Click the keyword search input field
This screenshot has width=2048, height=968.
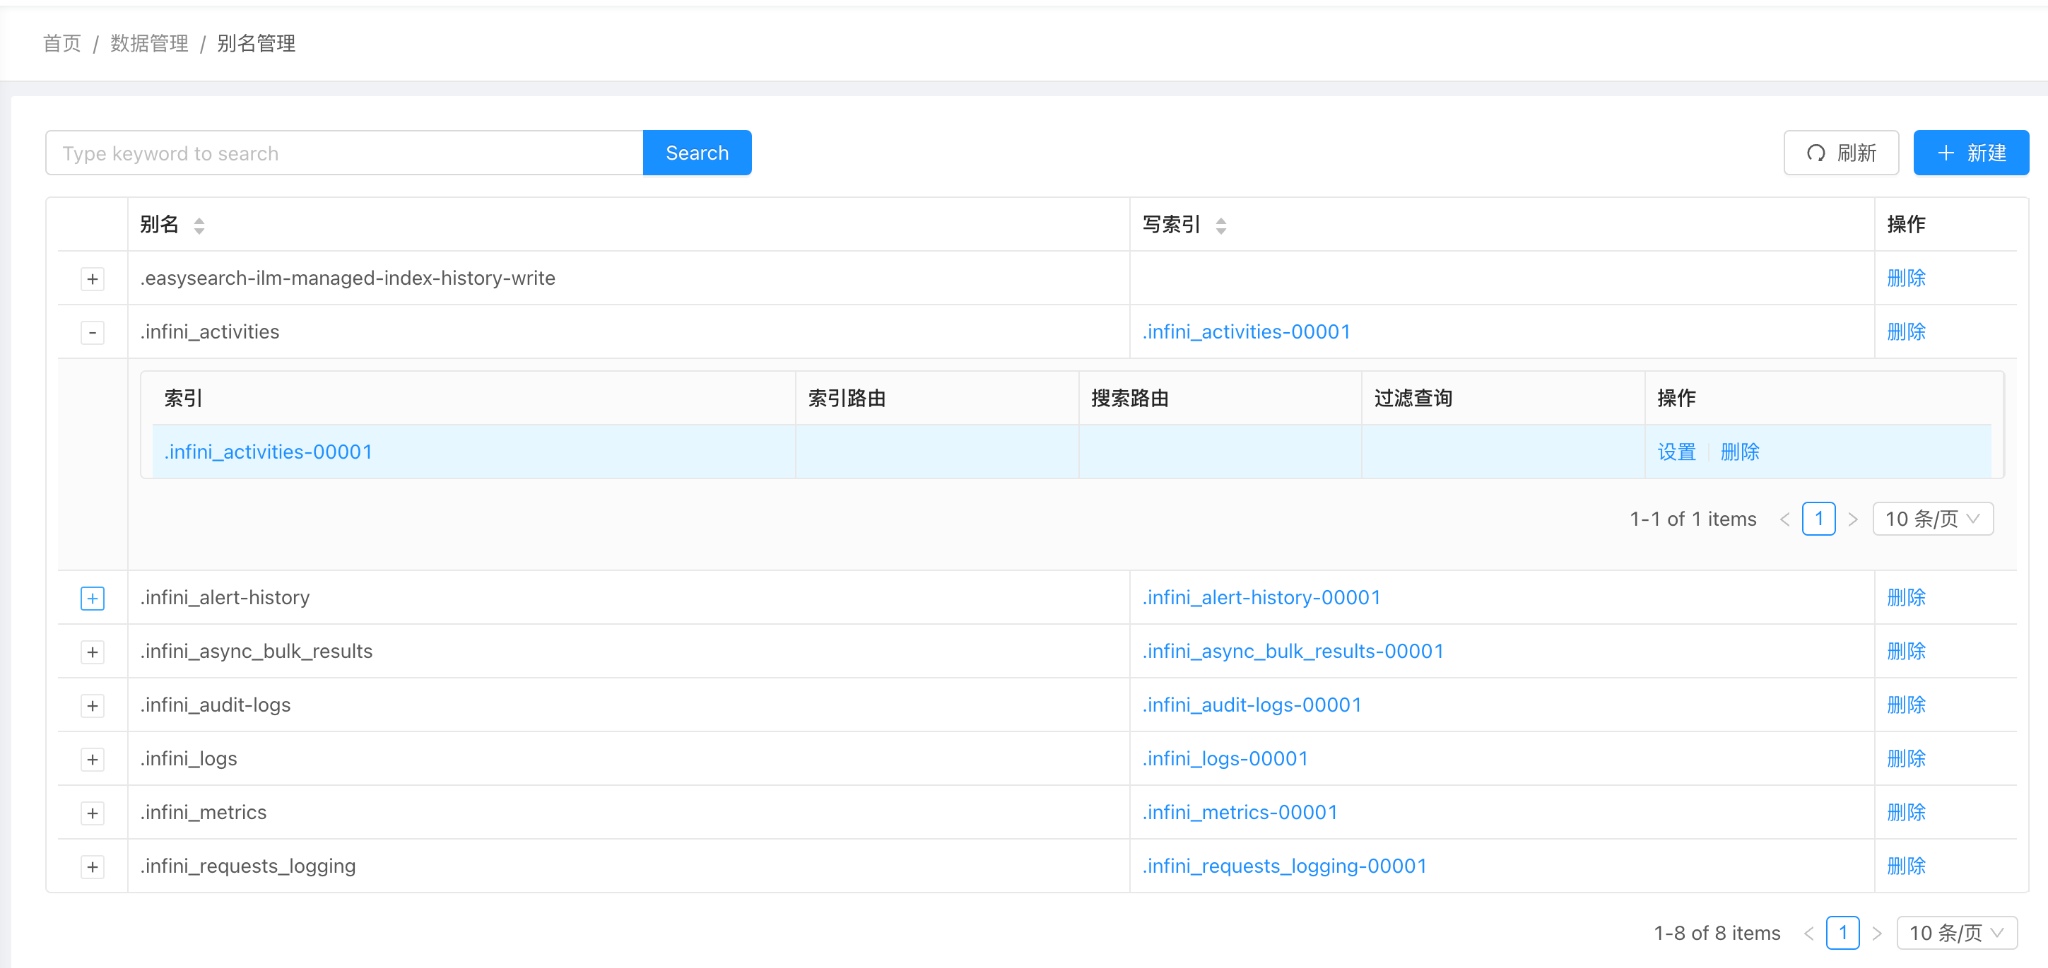tap(340, 152)
